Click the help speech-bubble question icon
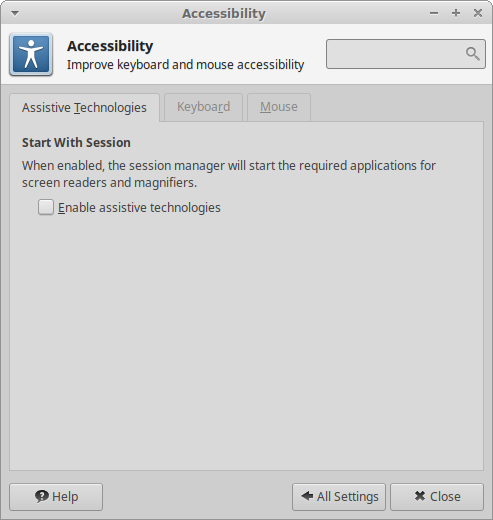493x520 pixels. click(42, 496)
